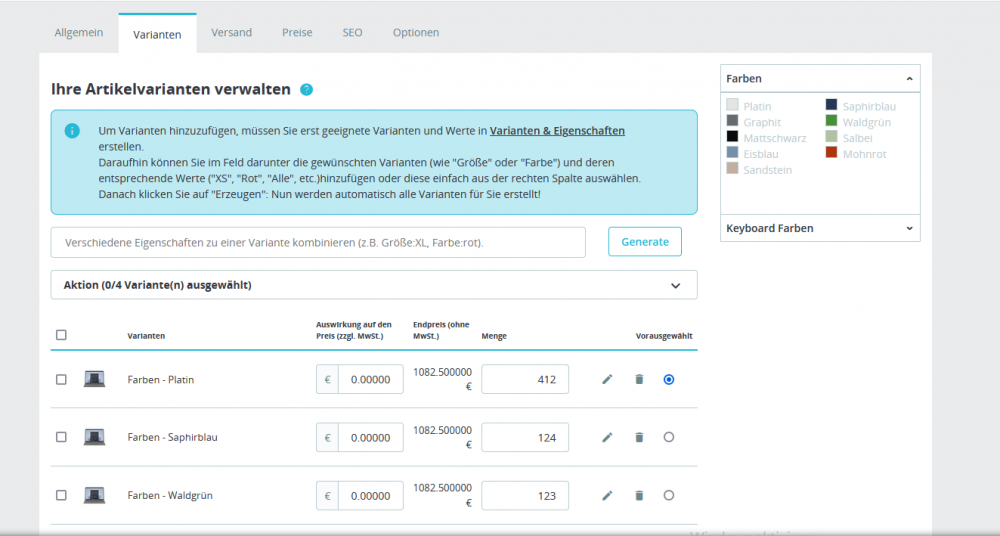Open laptop thumbnail of Saphirblau variant
Screen dimensions: 1000x536
coord(94,437)
